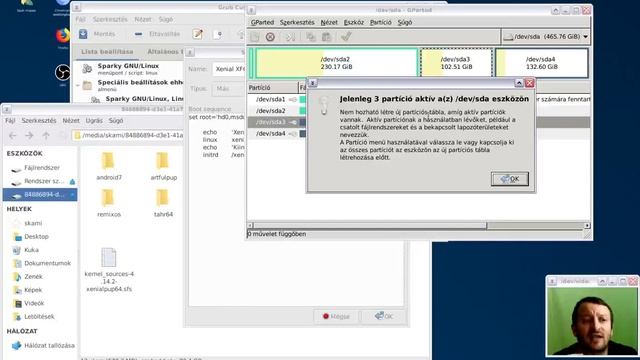
Task: Select /dev/sda3 block in disk map
Action: coord(456,63)
